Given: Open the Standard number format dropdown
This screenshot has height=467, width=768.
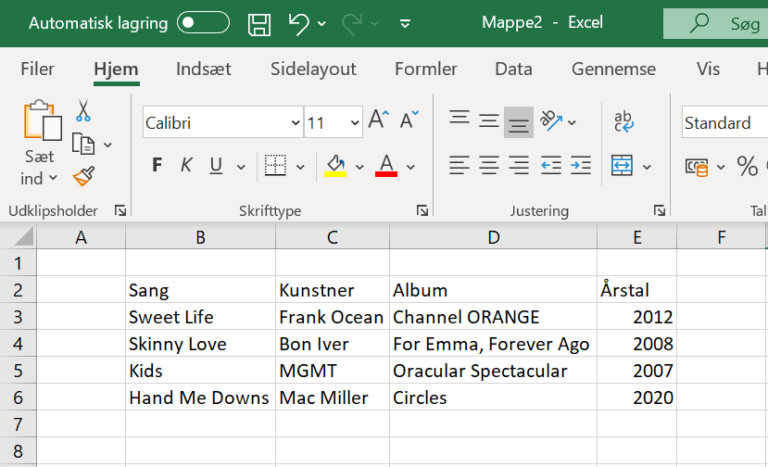Looking at the screenshot, I should (725, 123).
